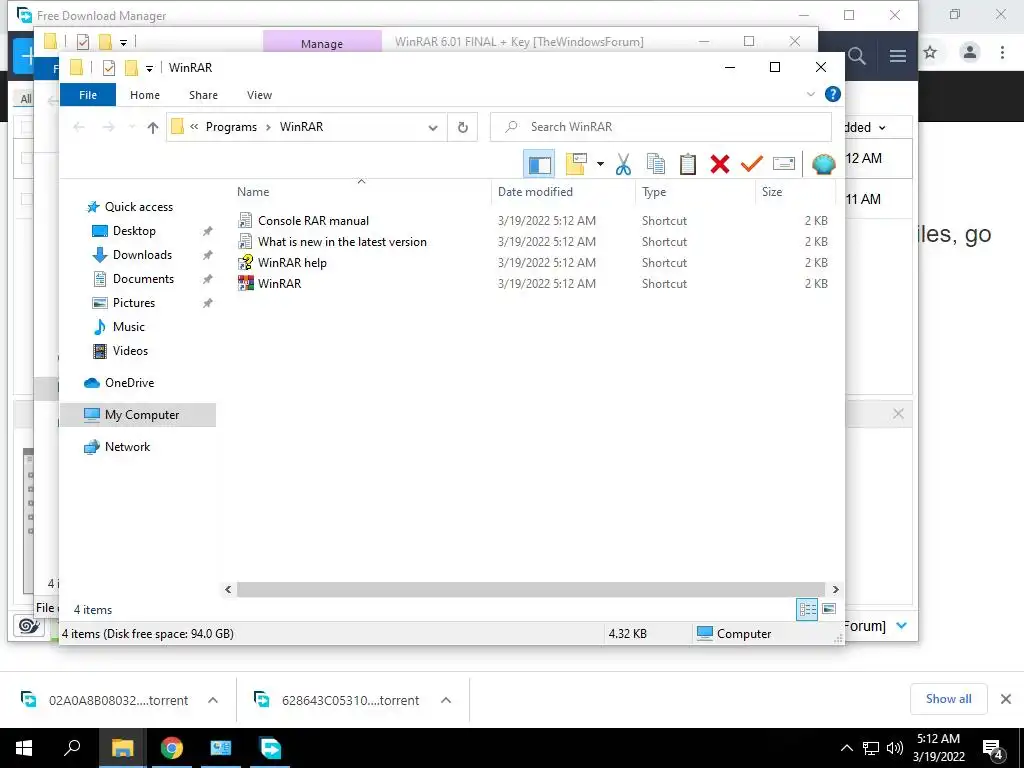Click the Manage tab in background Explorer window
This screenshot has height=768, width=1024.
322,44
